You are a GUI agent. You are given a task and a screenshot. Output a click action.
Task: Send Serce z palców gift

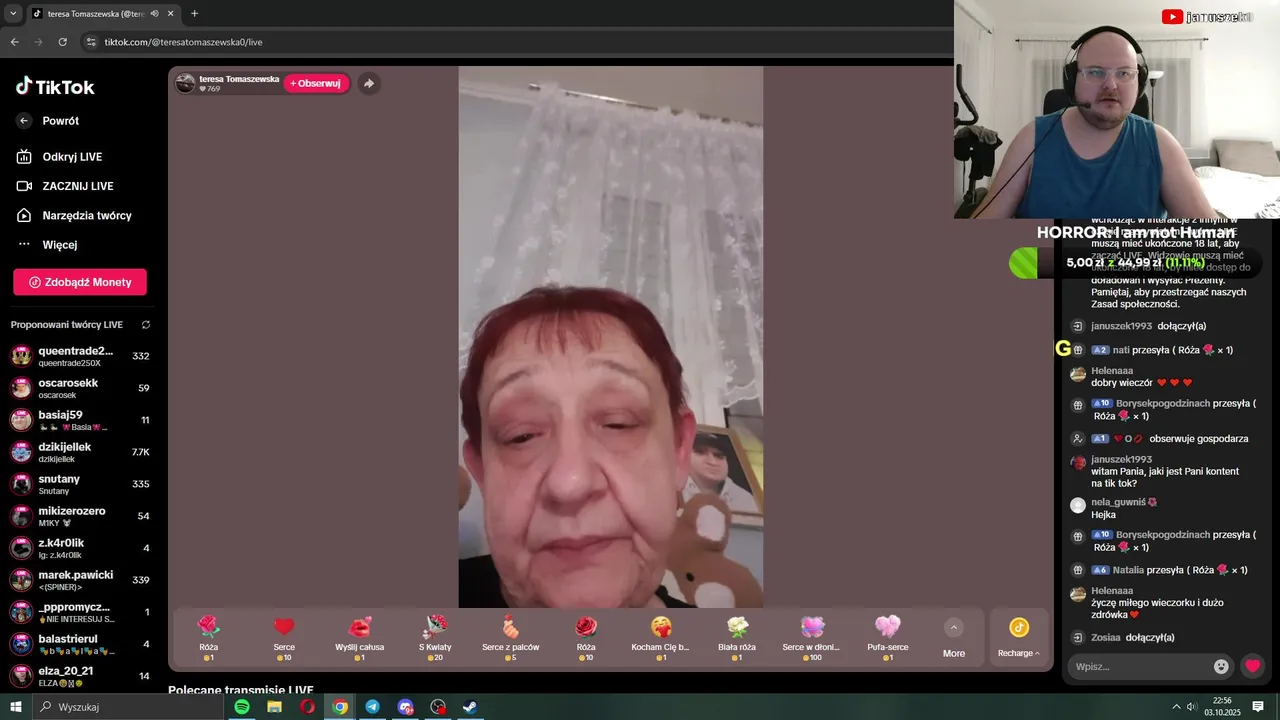pyautogui.click(x=510, y=638)
